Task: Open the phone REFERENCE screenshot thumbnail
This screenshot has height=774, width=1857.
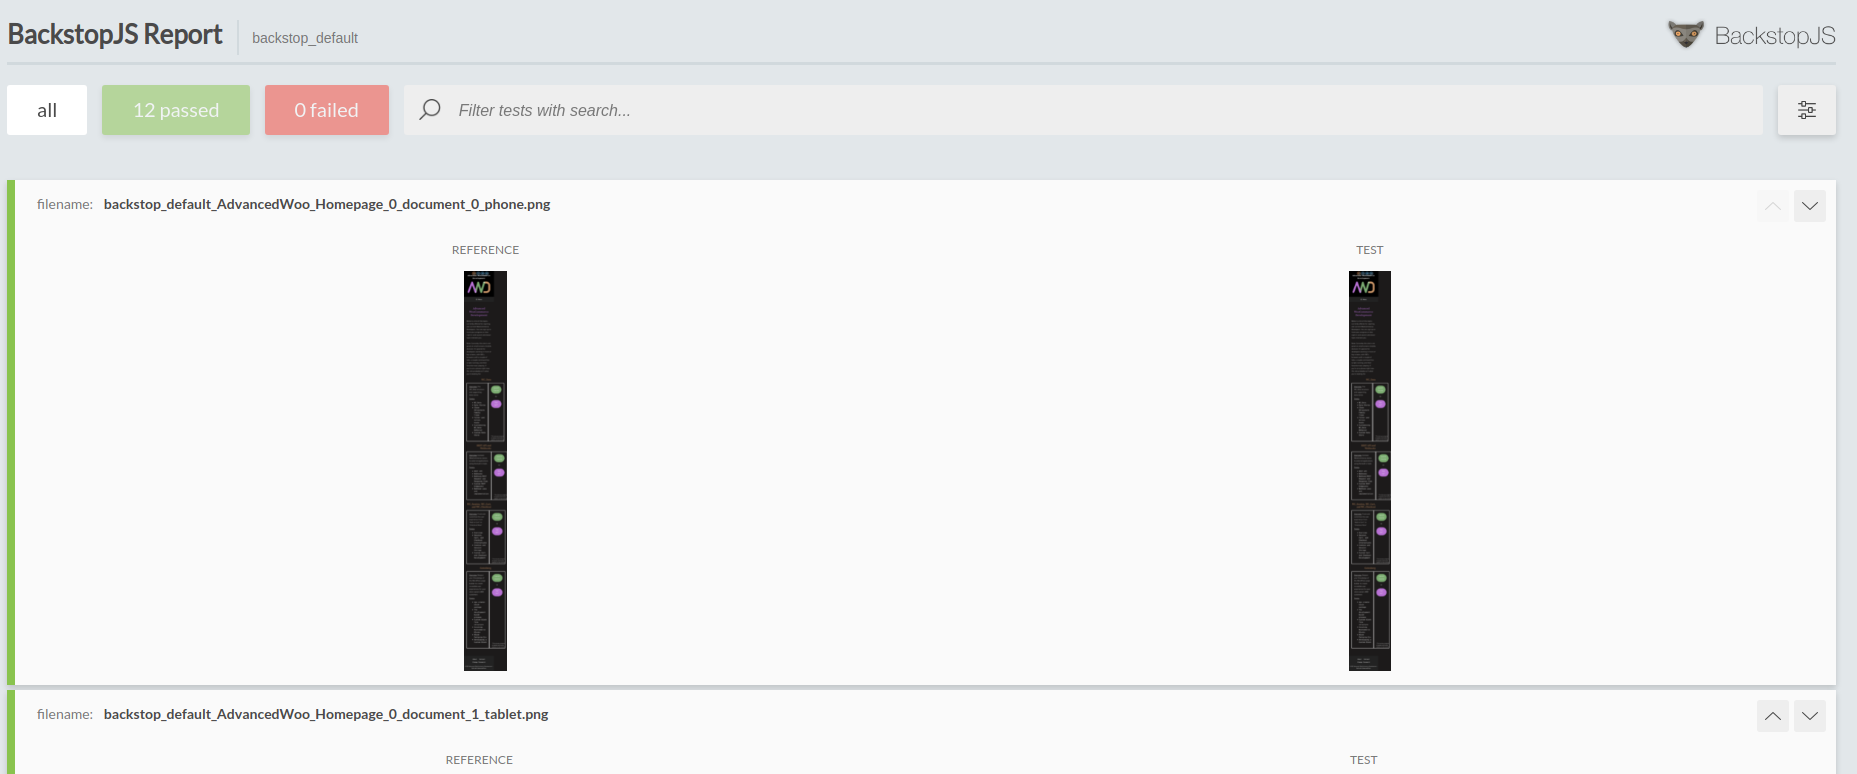Action: [485, 471]
